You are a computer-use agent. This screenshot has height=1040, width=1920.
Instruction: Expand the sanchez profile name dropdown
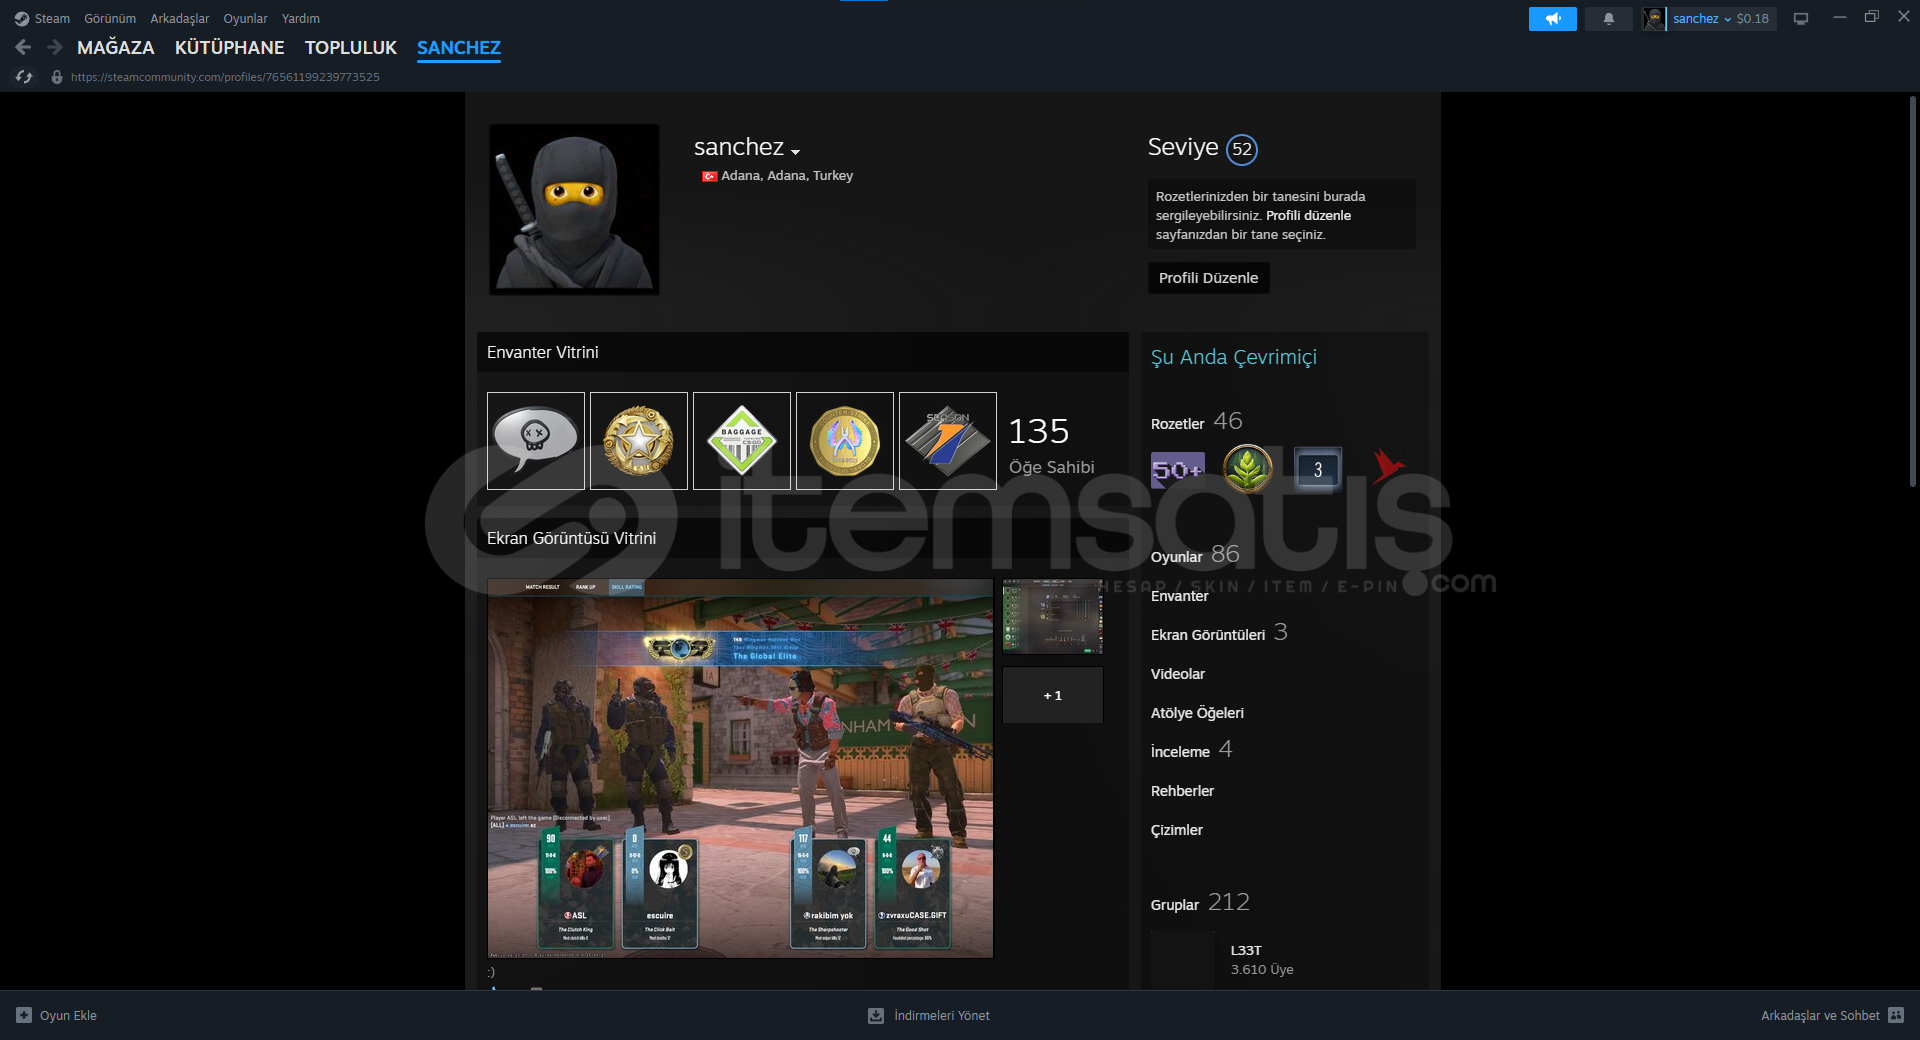coord(795,152)
